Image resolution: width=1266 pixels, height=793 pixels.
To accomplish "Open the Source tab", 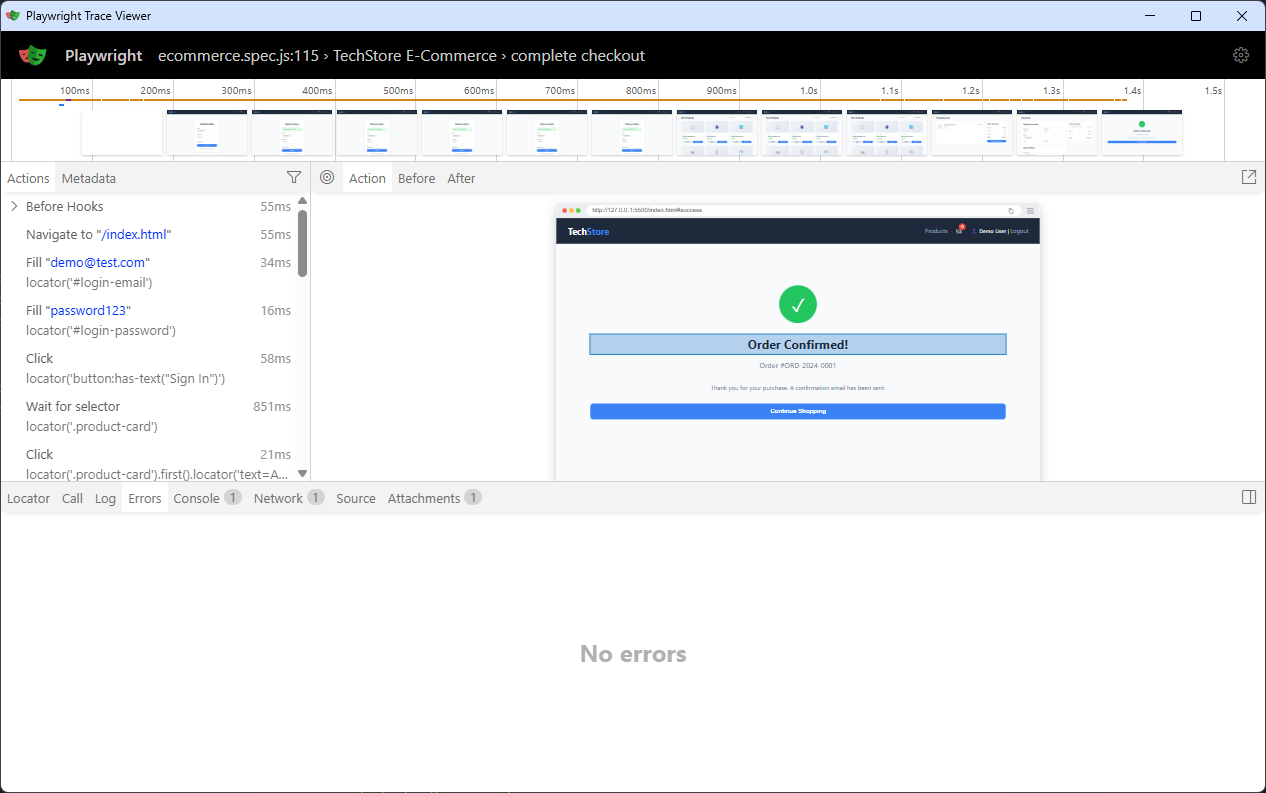I will (355, 497).
